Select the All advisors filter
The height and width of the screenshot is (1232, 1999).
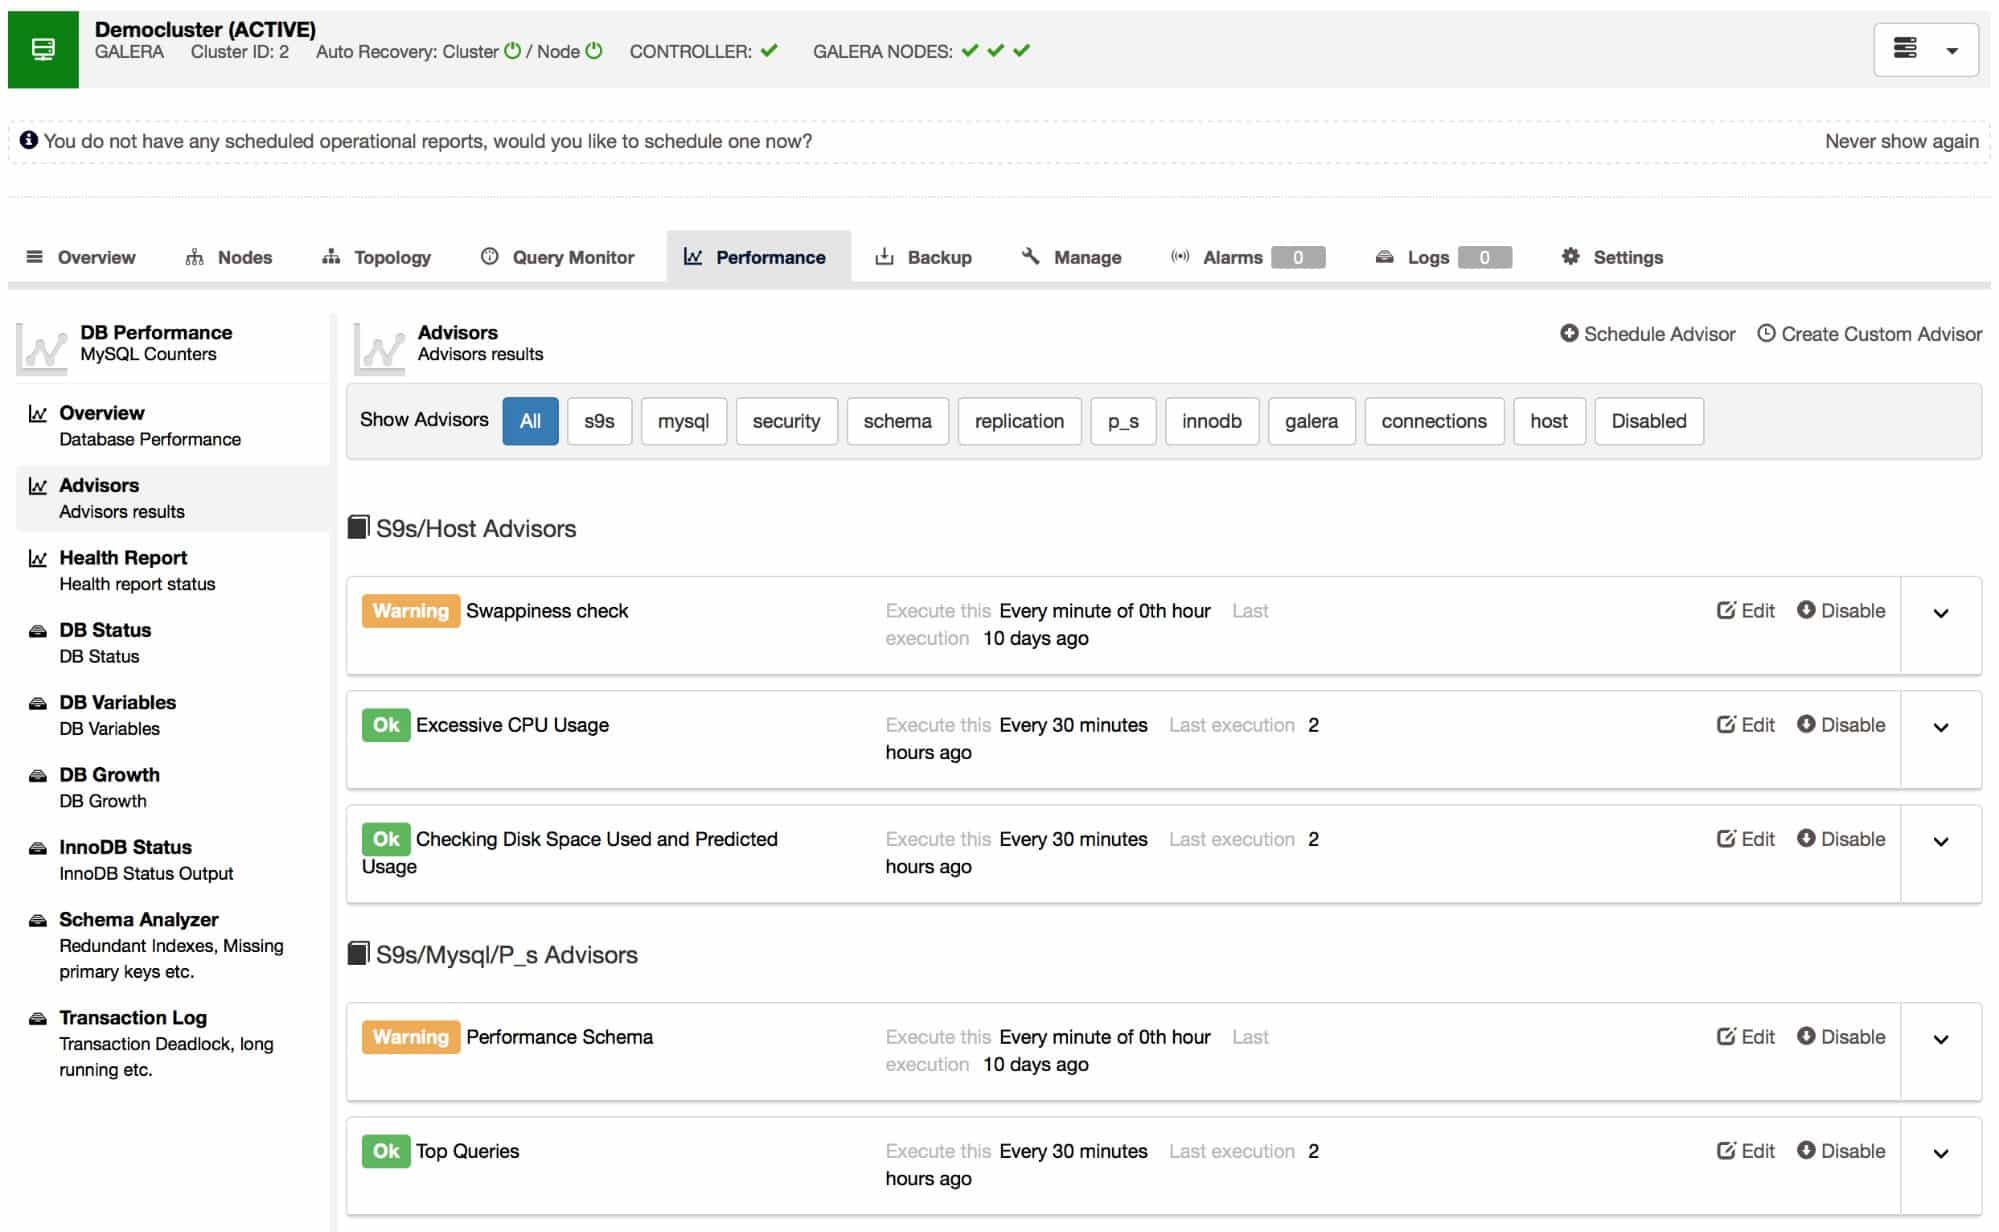(x=530, y=421)
